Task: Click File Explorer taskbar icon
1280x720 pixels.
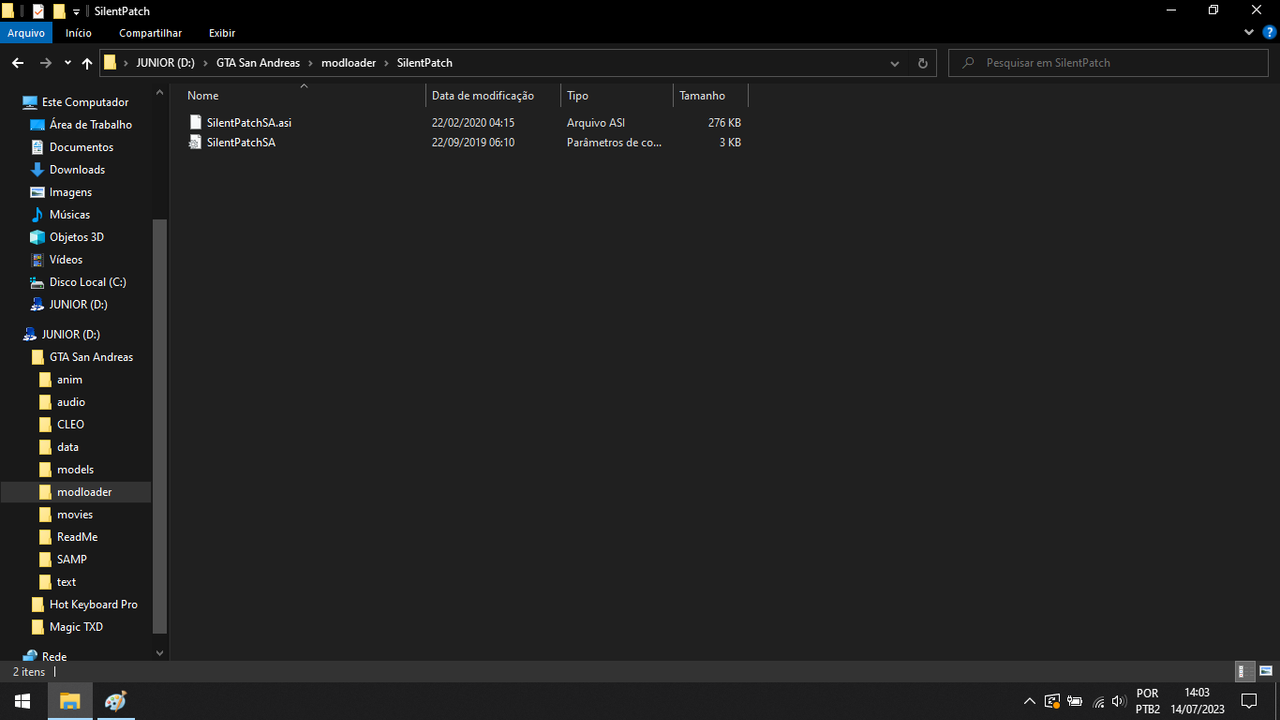Action: [x=70, y=701]
